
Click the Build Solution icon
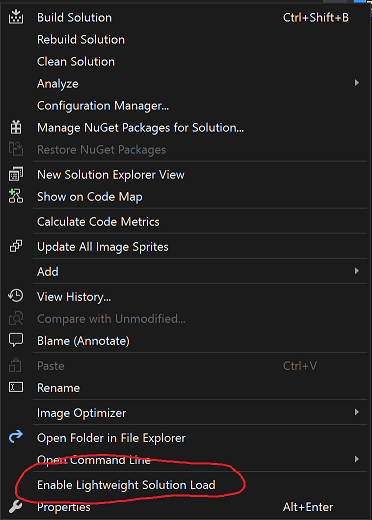(16, 17)
